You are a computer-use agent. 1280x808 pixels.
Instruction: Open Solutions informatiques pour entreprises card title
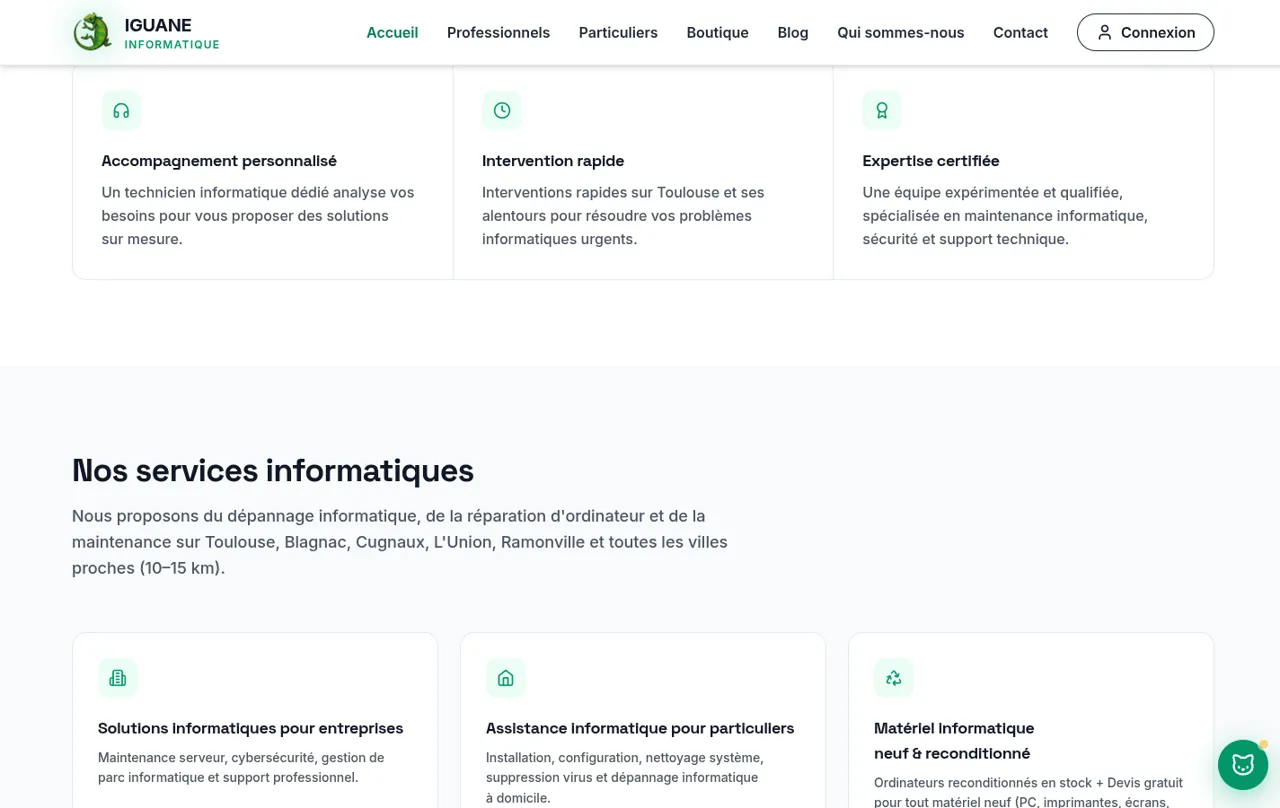pos(251,728)
